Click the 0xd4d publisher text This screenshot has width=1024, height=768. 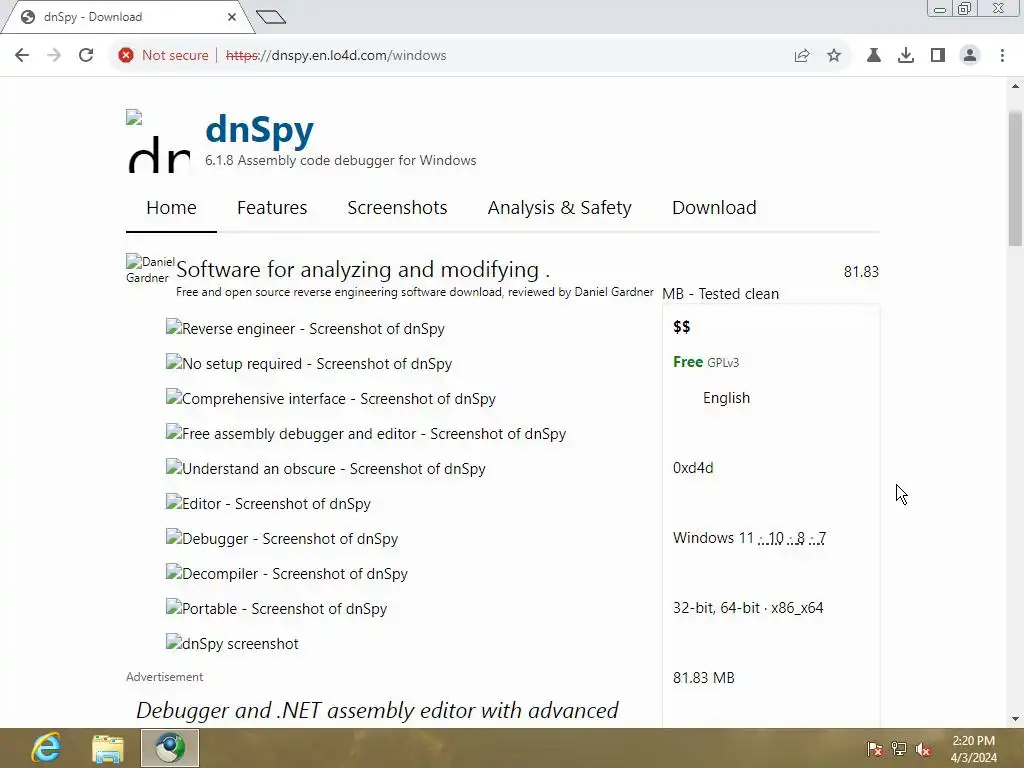[693, 468]
